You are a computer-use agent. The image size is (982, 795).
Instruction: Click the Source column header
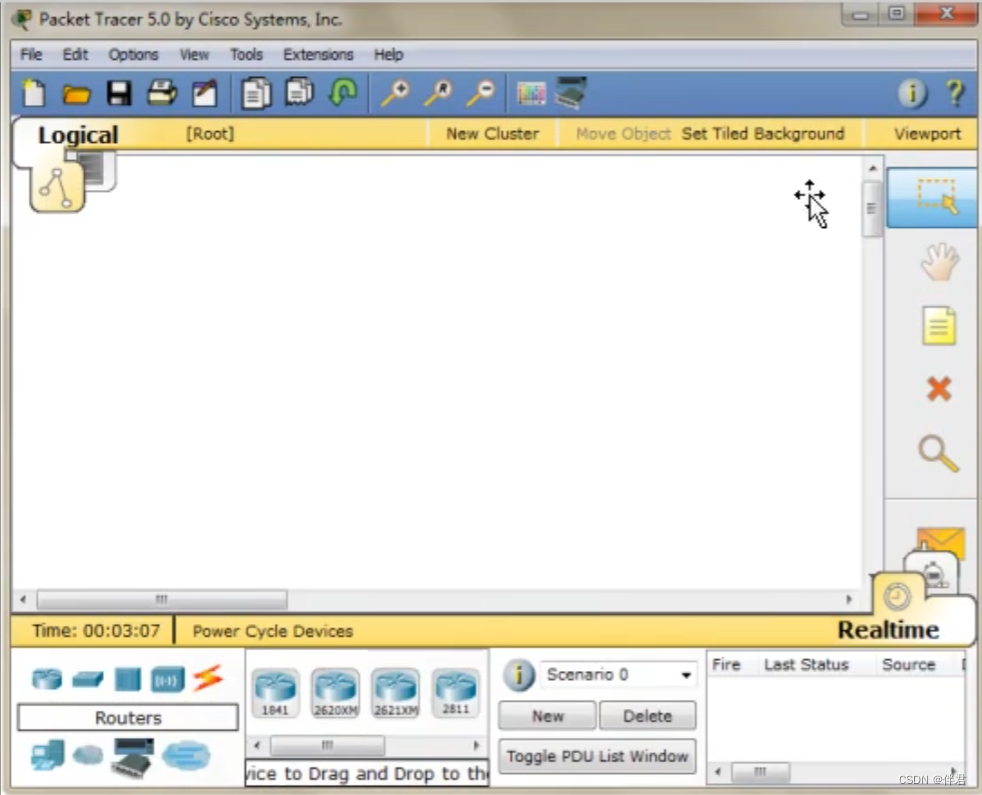(x=908, y=665)
